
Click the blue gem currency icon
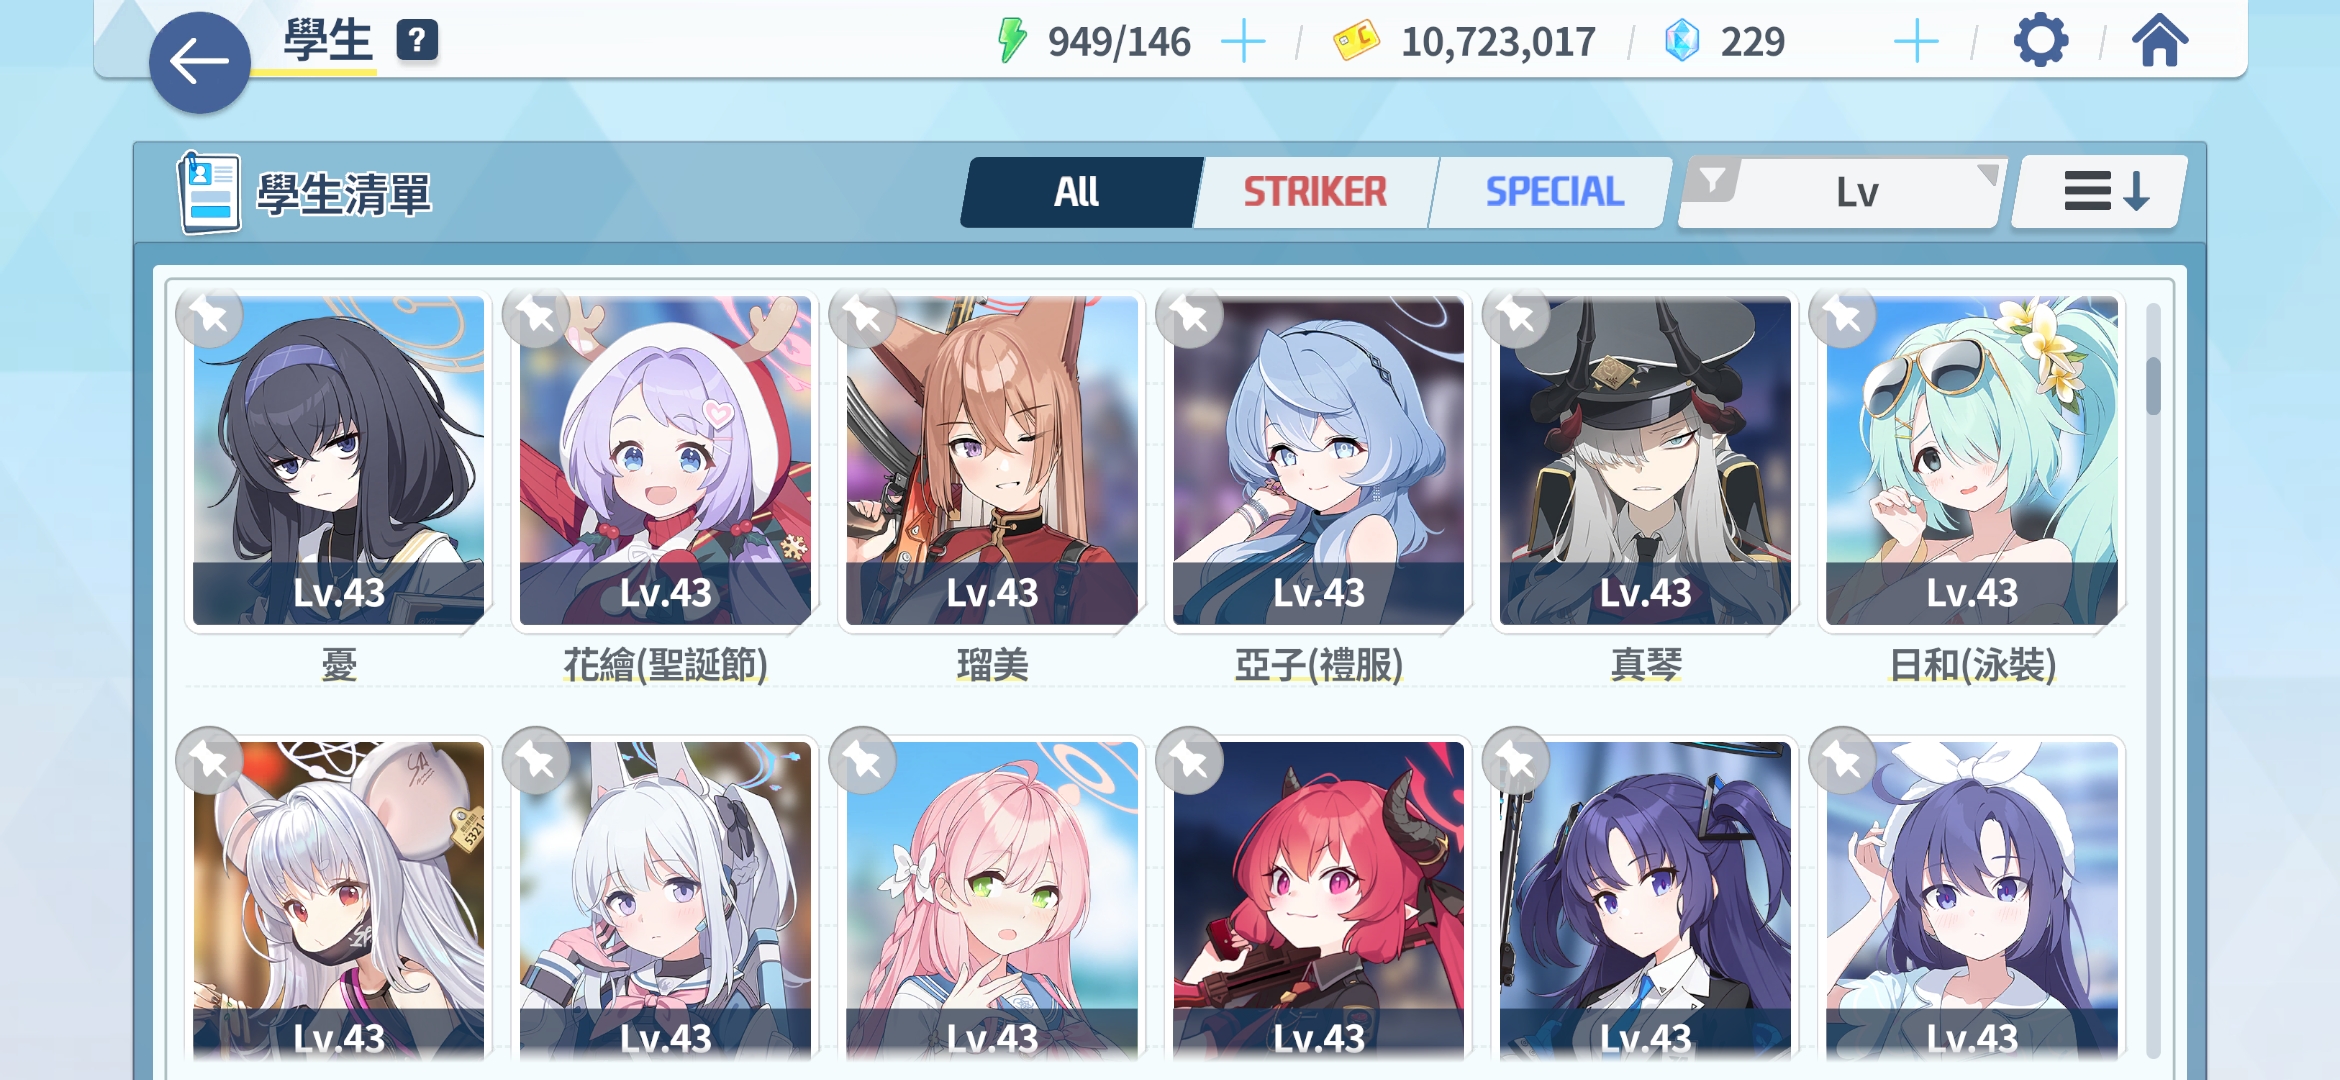(x=1682, y=41)
